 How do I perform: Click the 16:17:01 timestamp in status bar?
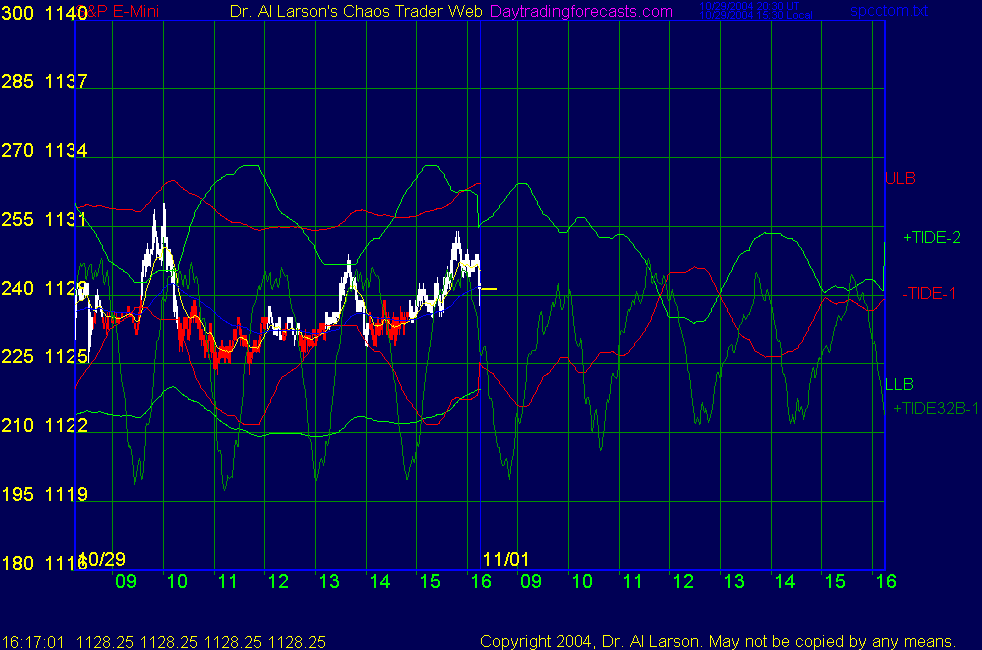31,641
